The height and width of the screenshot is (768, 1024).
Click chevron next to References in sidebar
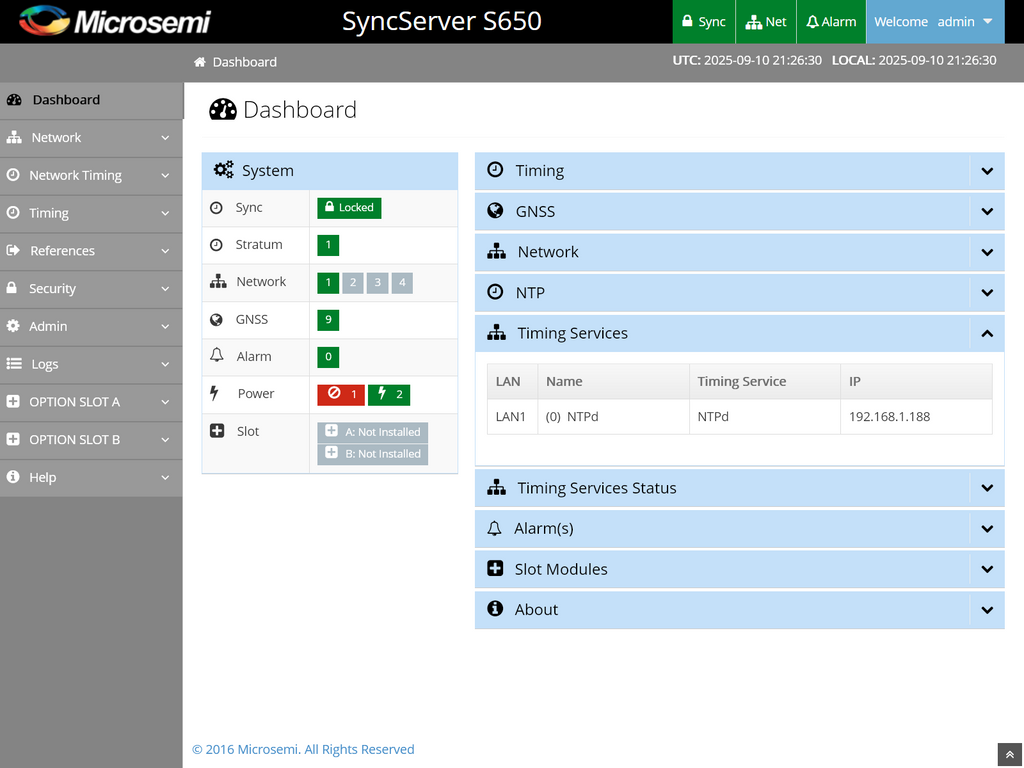[165, 251]
